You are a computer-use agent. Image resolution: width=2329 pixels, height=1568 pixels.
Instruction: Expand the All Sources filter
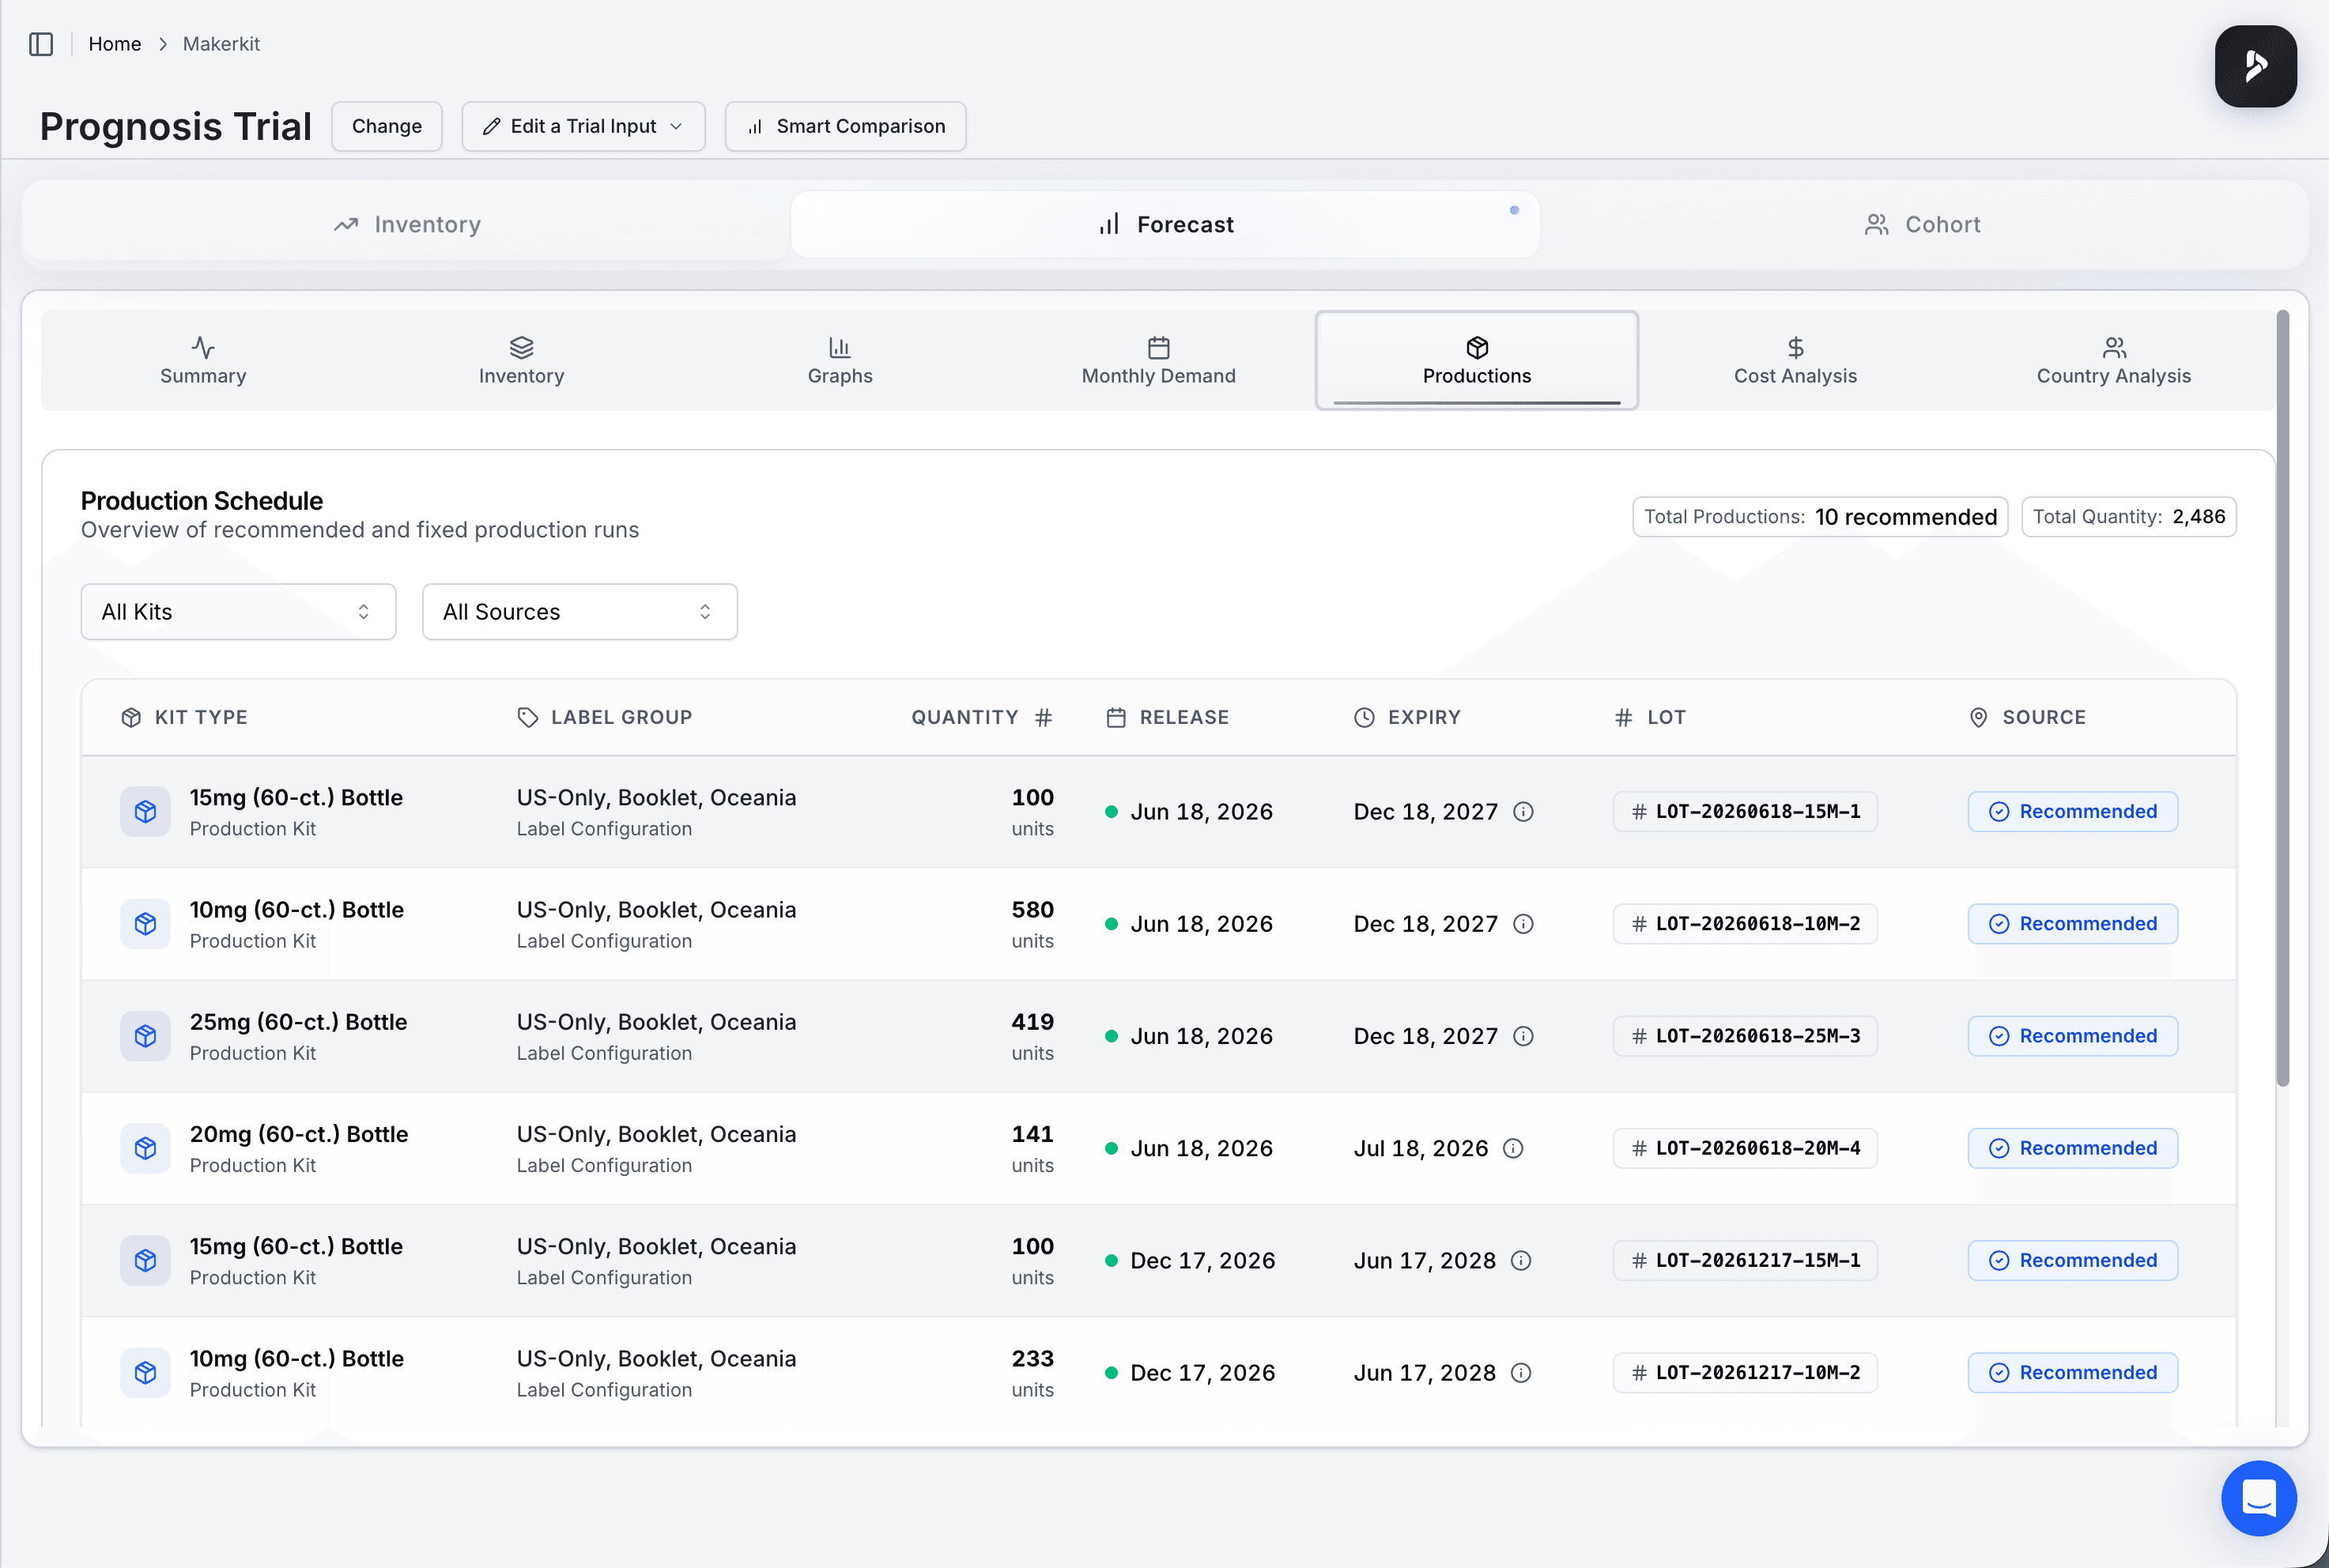579,611
